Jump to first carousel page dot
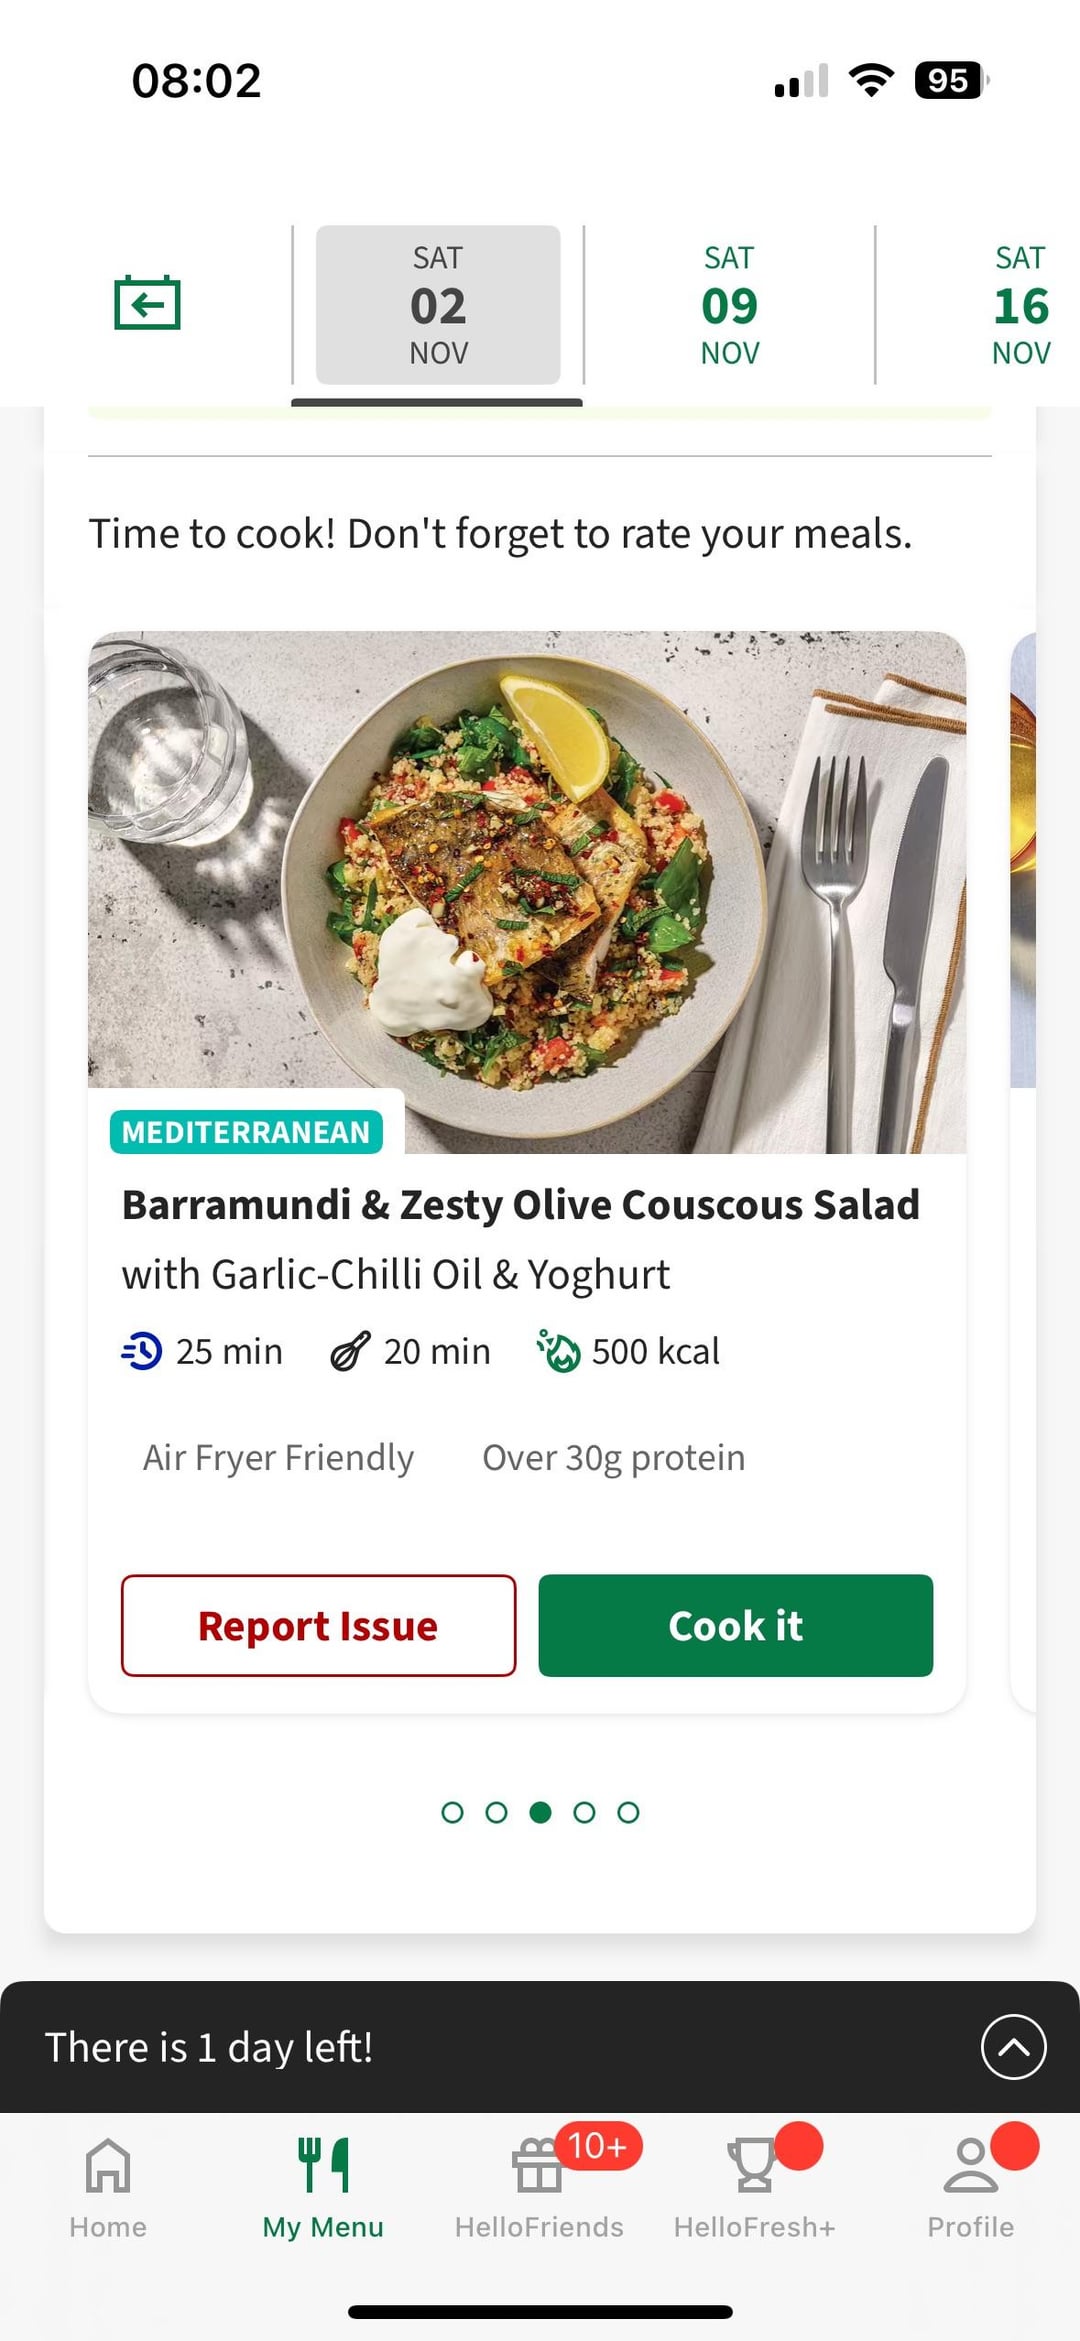The width and height of the screenshot is (1080, 2341). [452, 1812]
